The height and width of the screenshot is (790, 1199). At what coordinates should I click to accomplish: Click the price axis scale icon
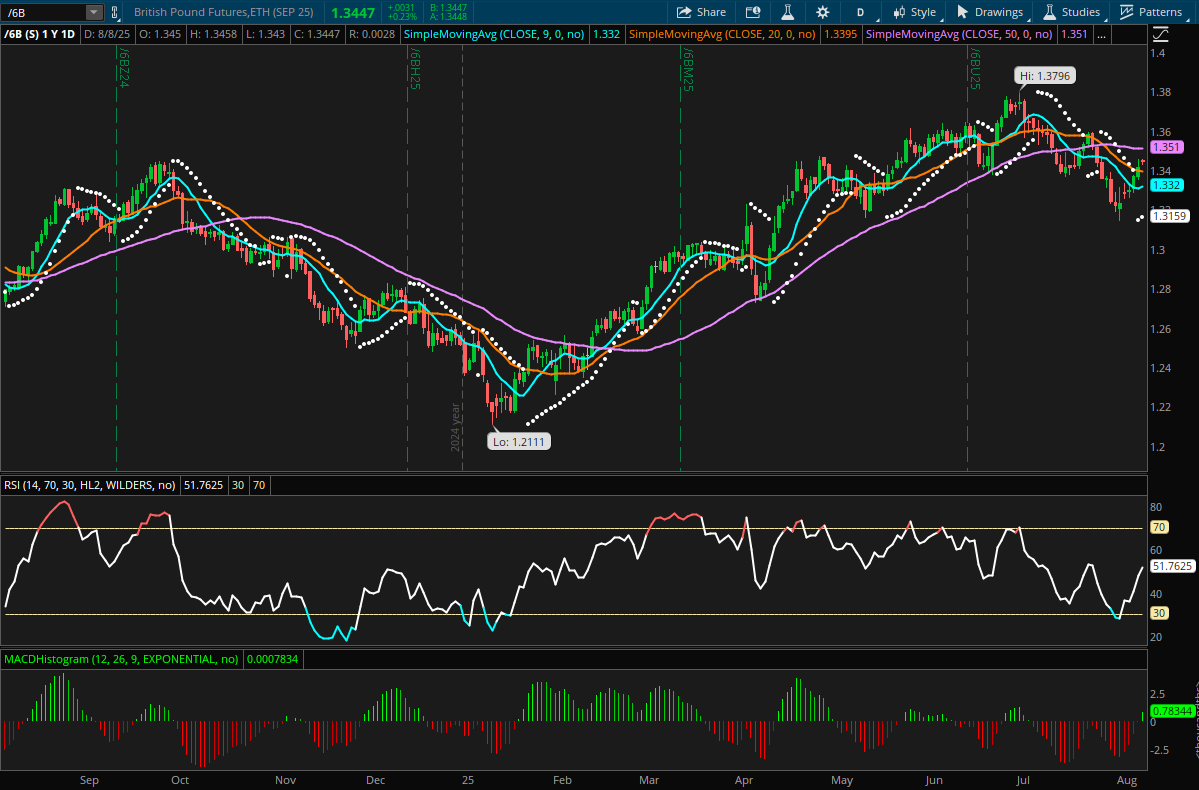click(x=1161, y=34)
